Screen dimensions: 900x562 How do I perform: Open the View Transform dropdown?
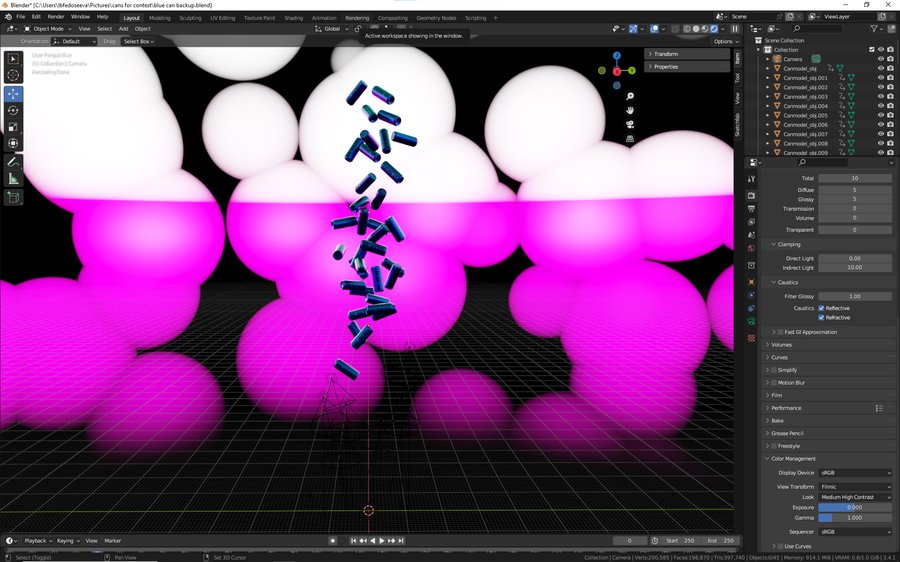click(x=855, y=486)
